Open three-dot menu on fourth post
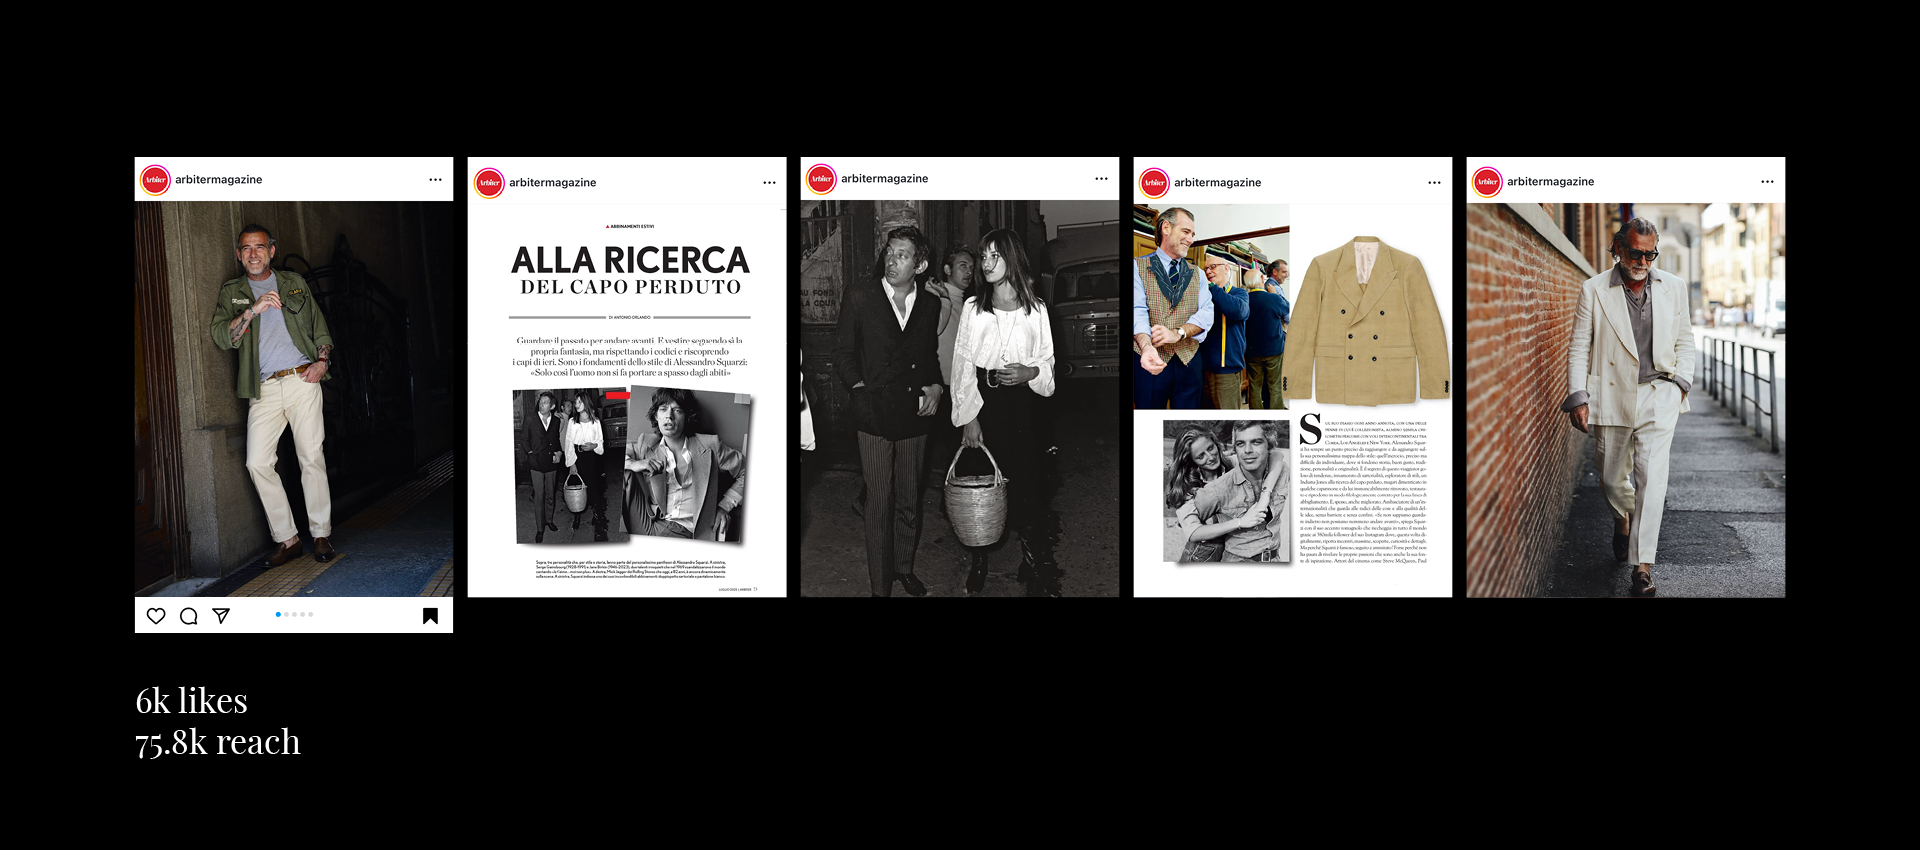Viewport: 1920px width, 850px height. 1434,183
